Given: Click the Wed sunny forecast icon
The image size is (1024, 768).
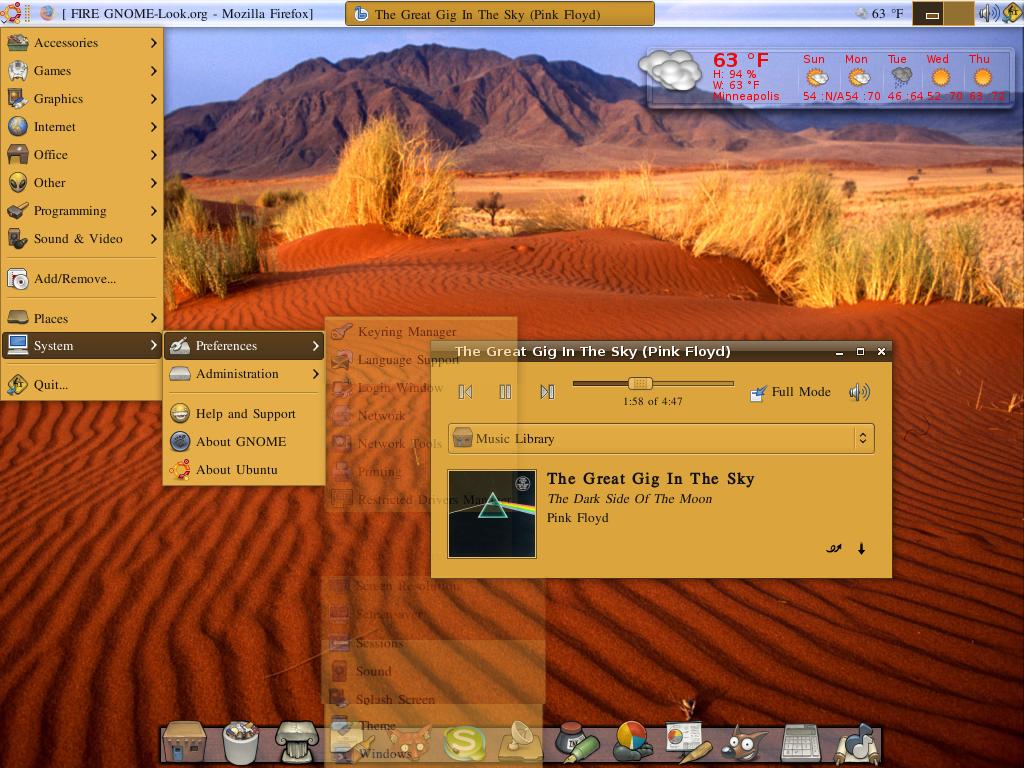Looking at the screenshot, I should point(940,78).
